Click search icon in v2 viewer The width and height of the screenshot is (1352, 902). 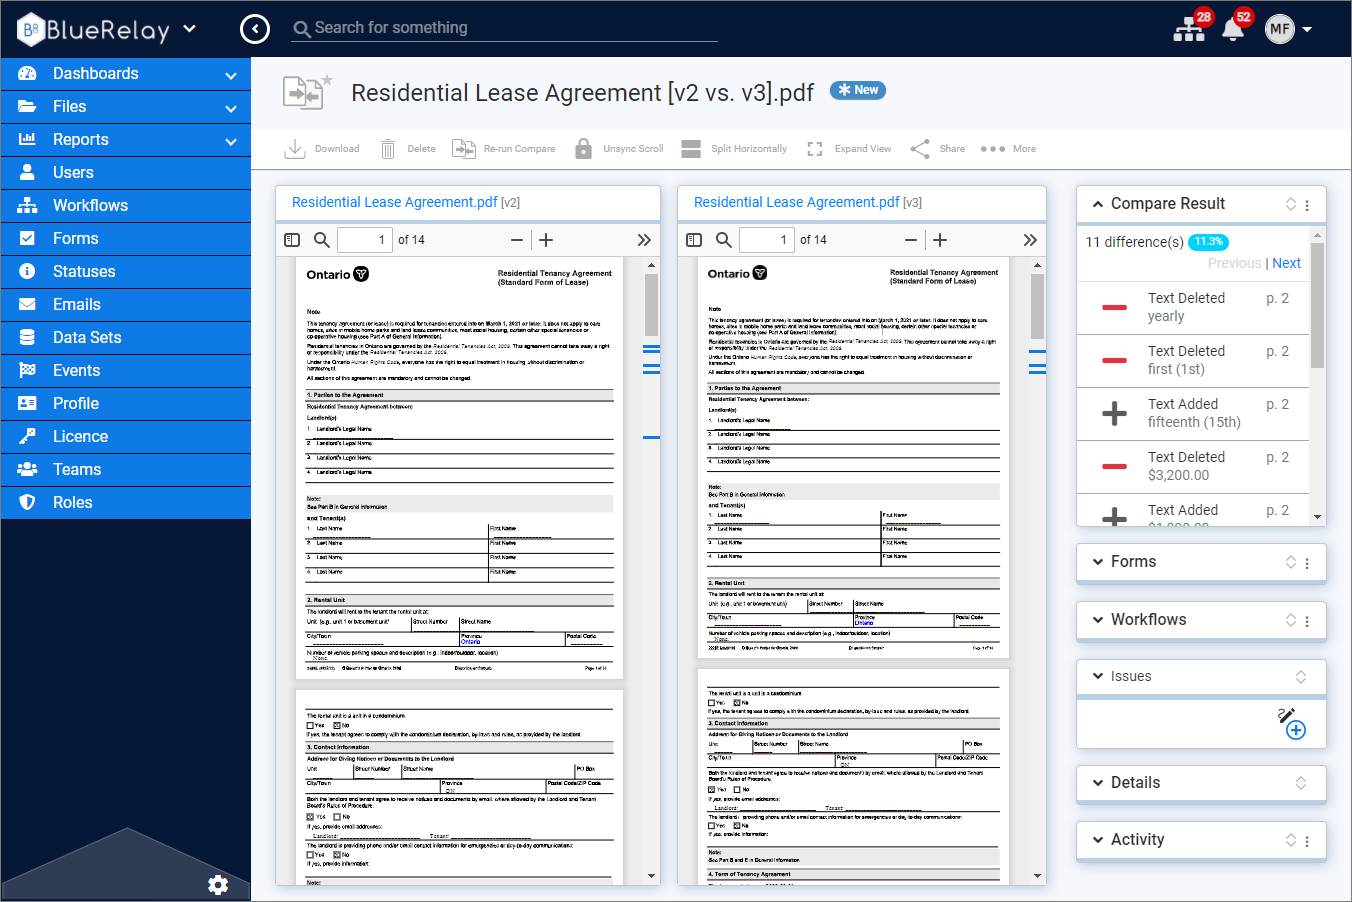pos(322,240)
